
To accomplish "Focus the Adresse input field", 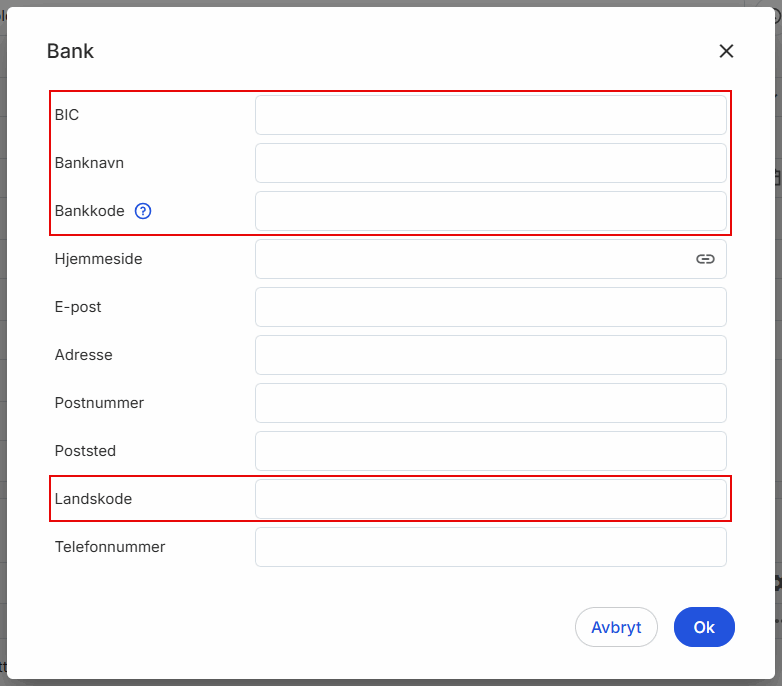I will [491, 355].
